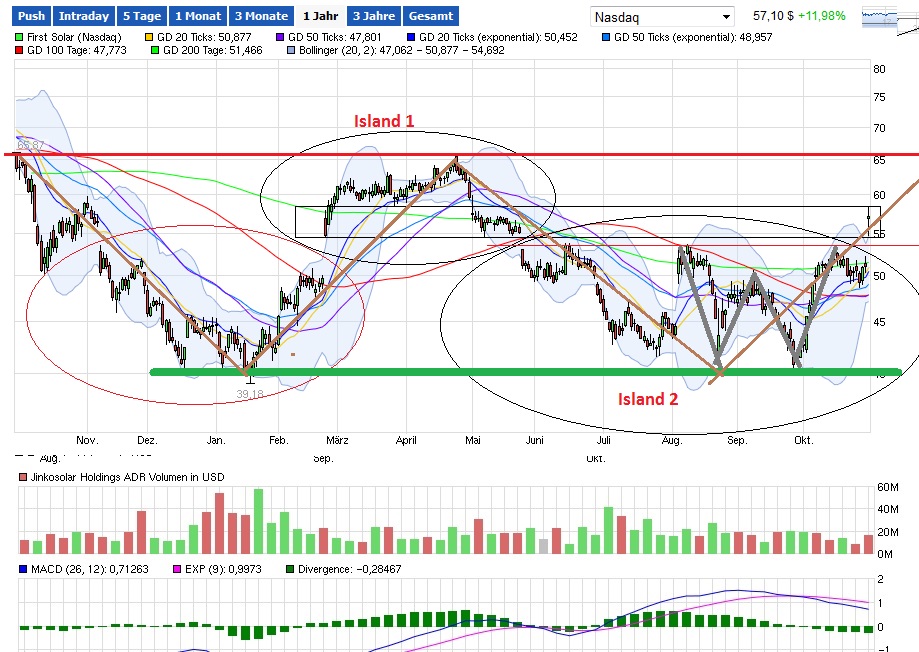Screen dimensions: 919x652
Task: Switch to 3 Jahre range
Action: click(x=374, y=16)
